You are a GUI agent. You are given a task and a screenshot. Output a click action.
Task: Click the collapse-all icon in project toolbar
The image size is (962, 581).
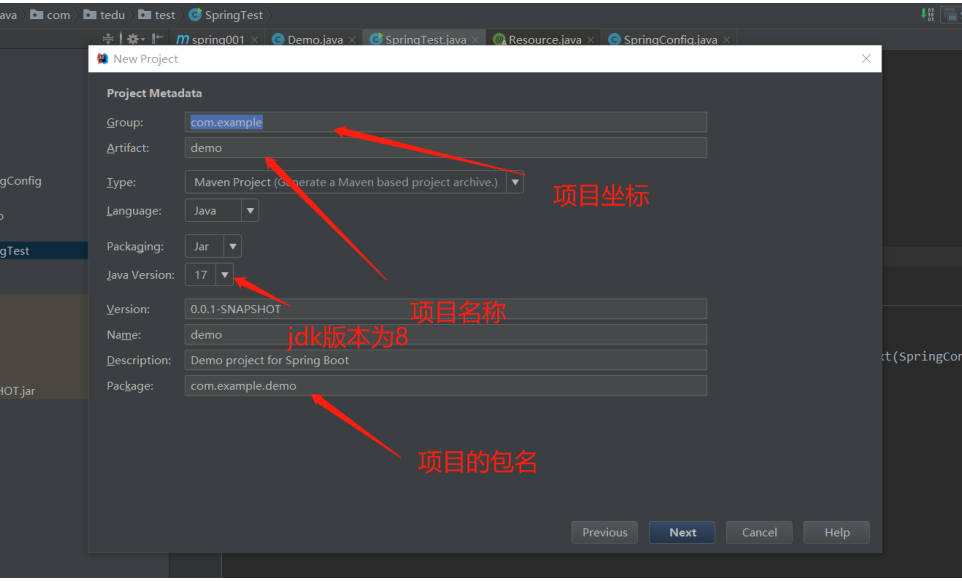(x=108, y=39)
